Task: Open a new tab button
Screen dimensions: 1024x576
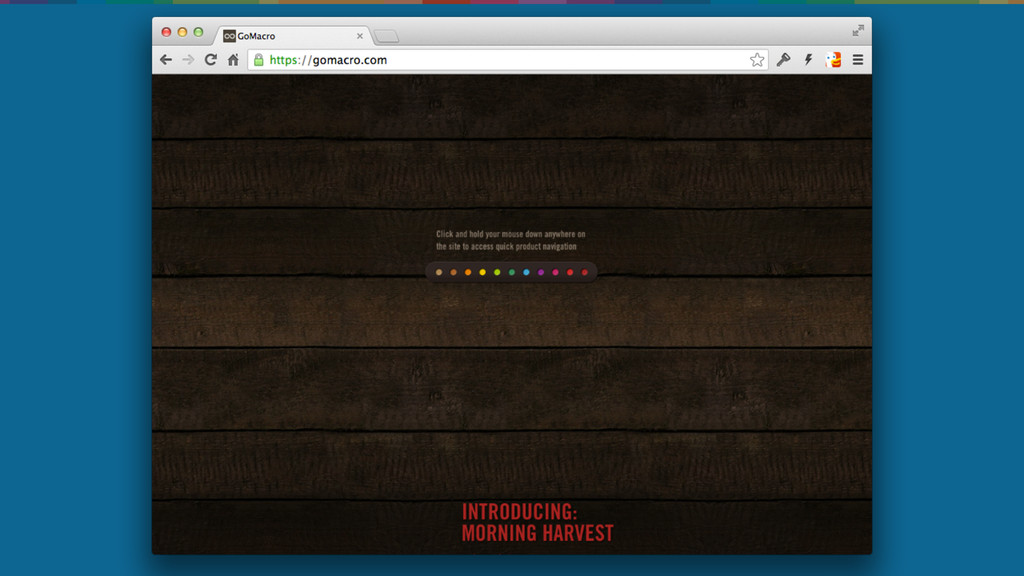Action: (387, 37)
